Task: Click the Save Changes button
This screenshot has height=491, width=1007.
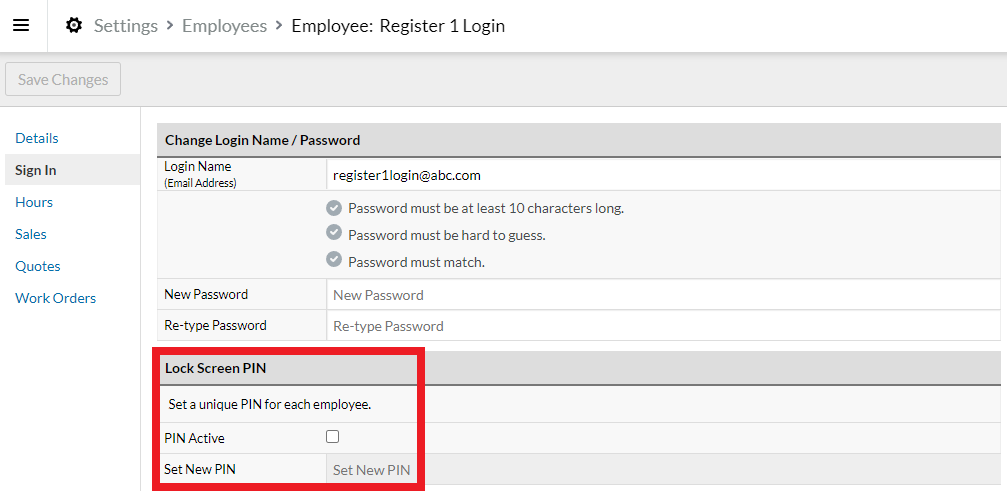Action: point(63,79)
